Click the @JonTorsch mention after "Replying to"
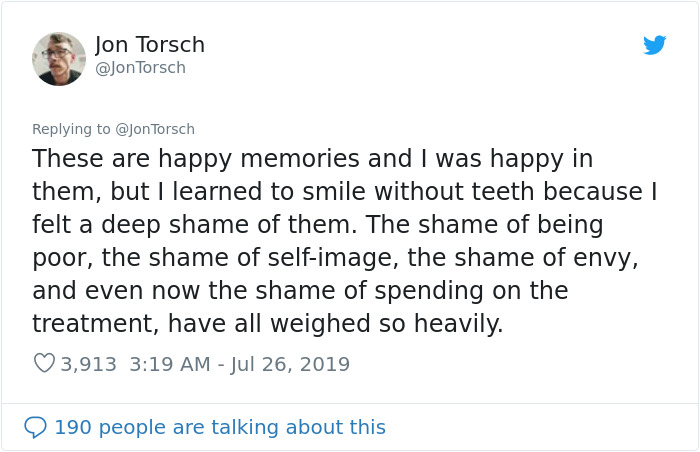This screenshot has width=700, height=452. (x=155, y=129)
